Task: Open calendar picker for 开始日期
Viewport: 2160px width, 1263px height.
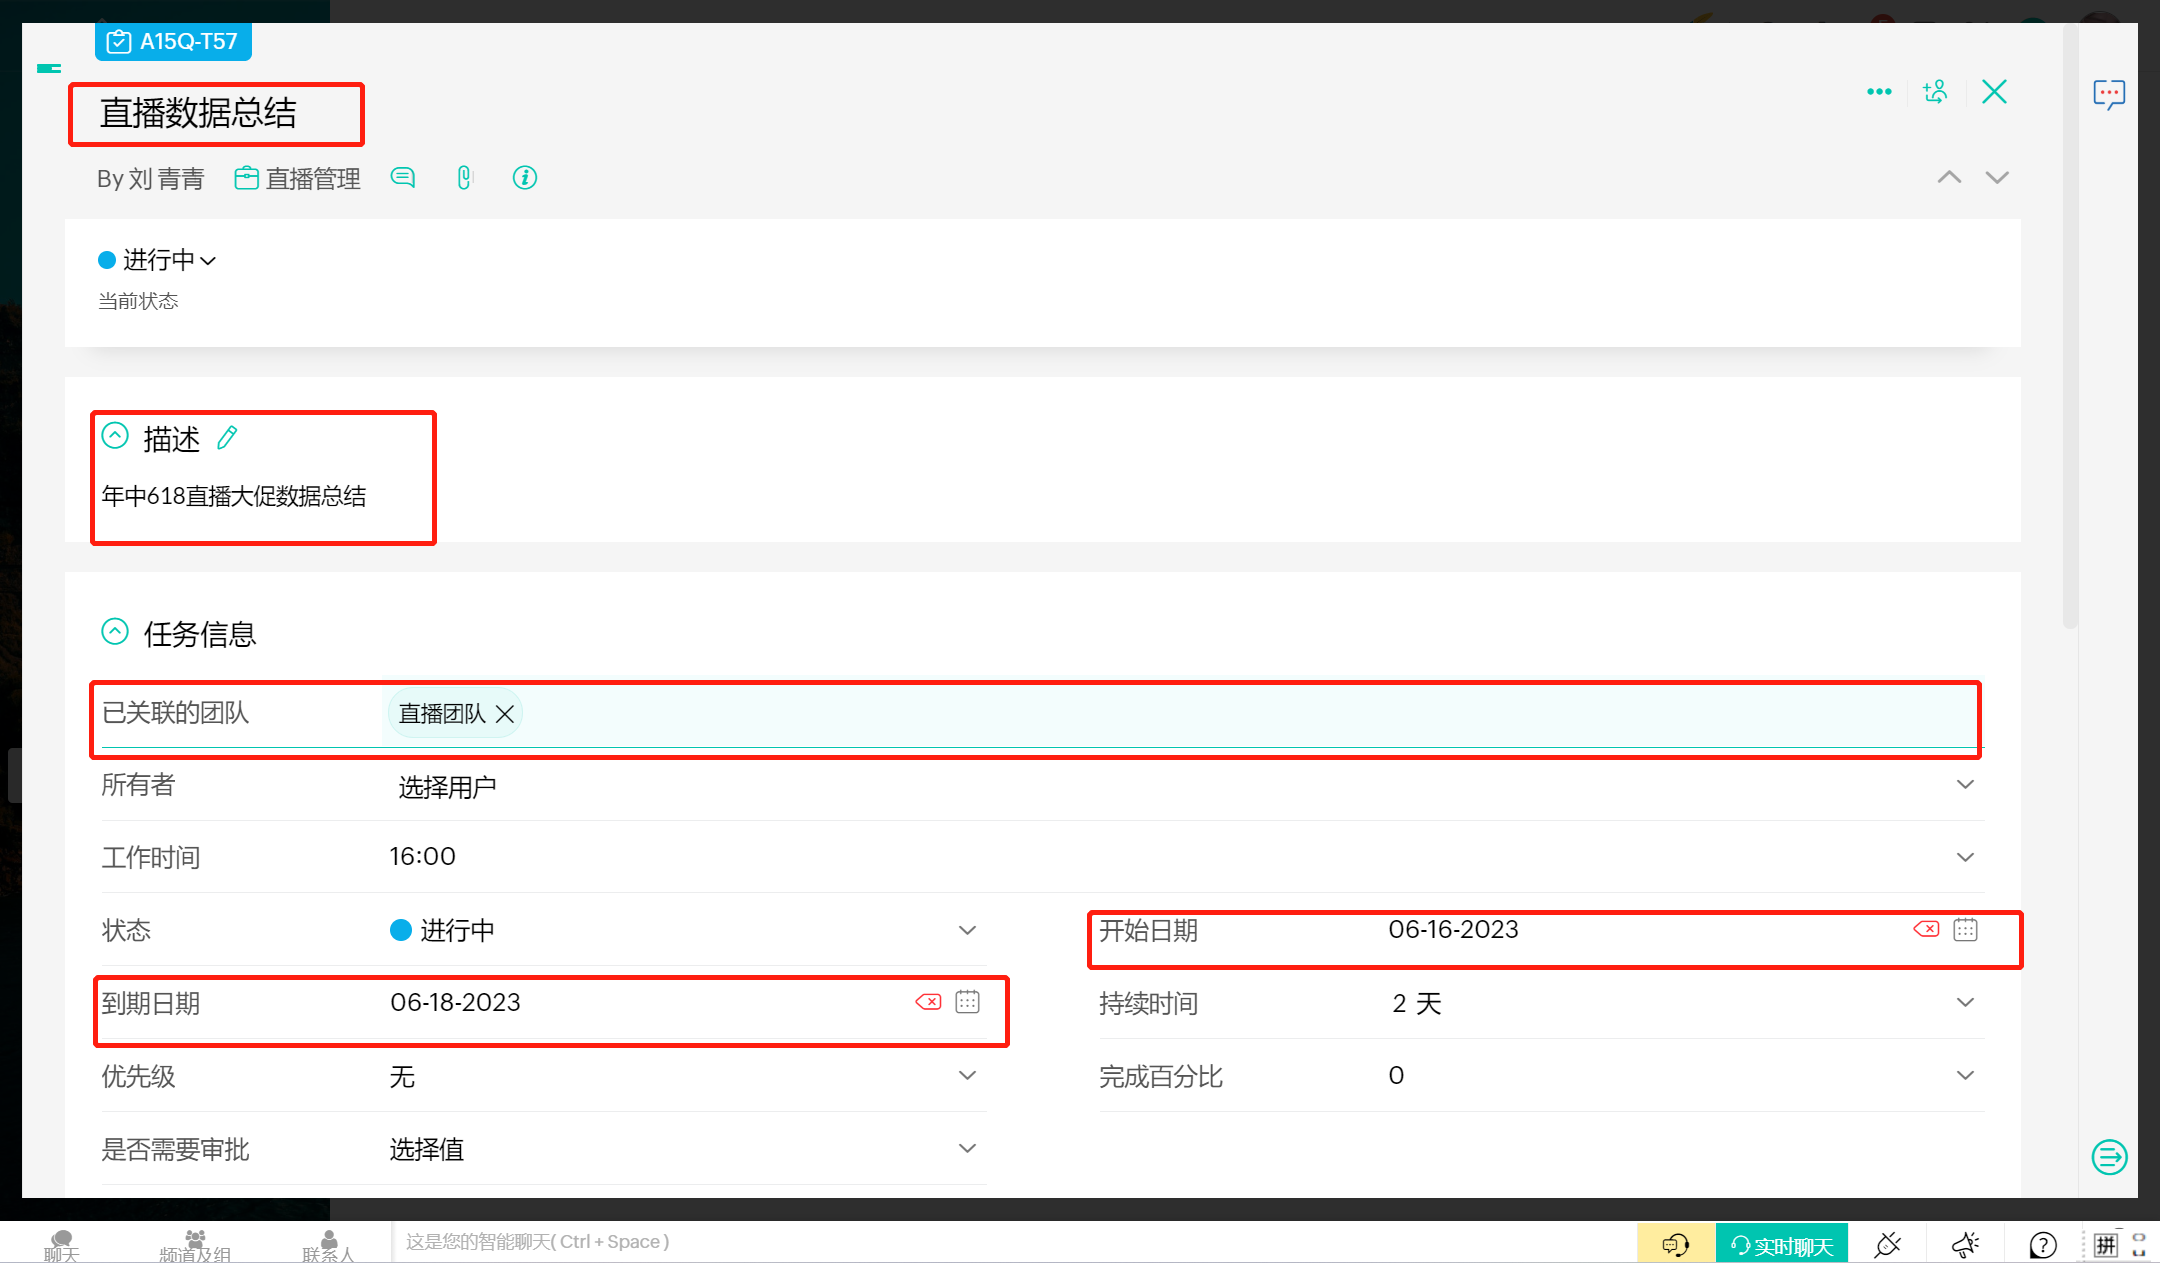Action: (1965, 930)
